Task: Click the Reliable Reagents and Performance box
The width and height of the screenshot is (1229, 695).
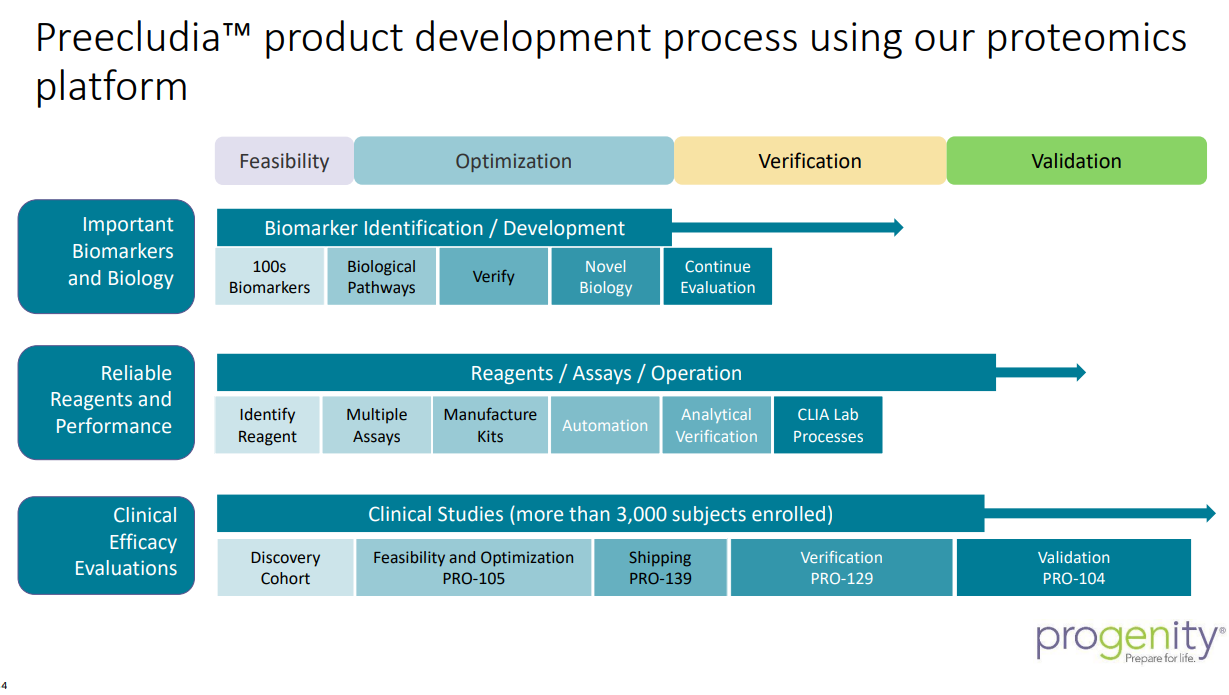Action: tap(106, 403)
